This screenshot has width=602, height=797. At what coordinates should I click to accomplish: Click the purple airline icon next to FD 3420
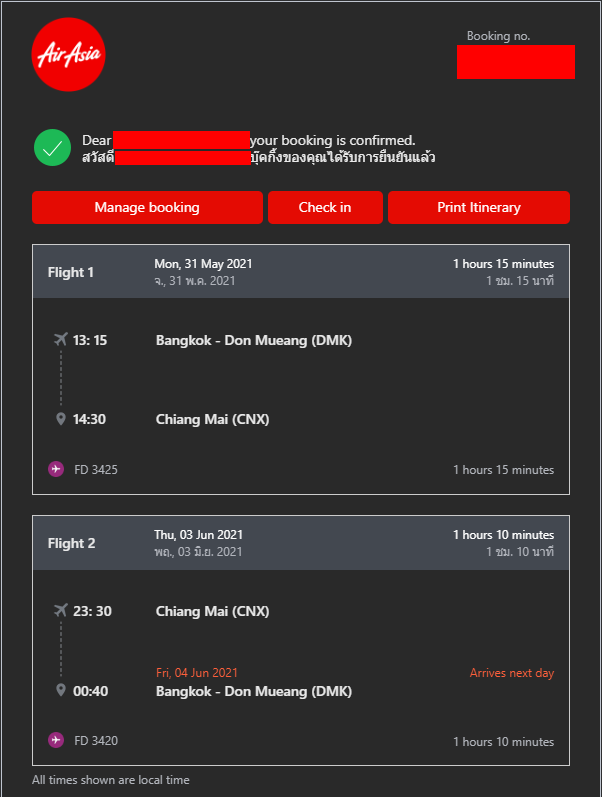56,740
